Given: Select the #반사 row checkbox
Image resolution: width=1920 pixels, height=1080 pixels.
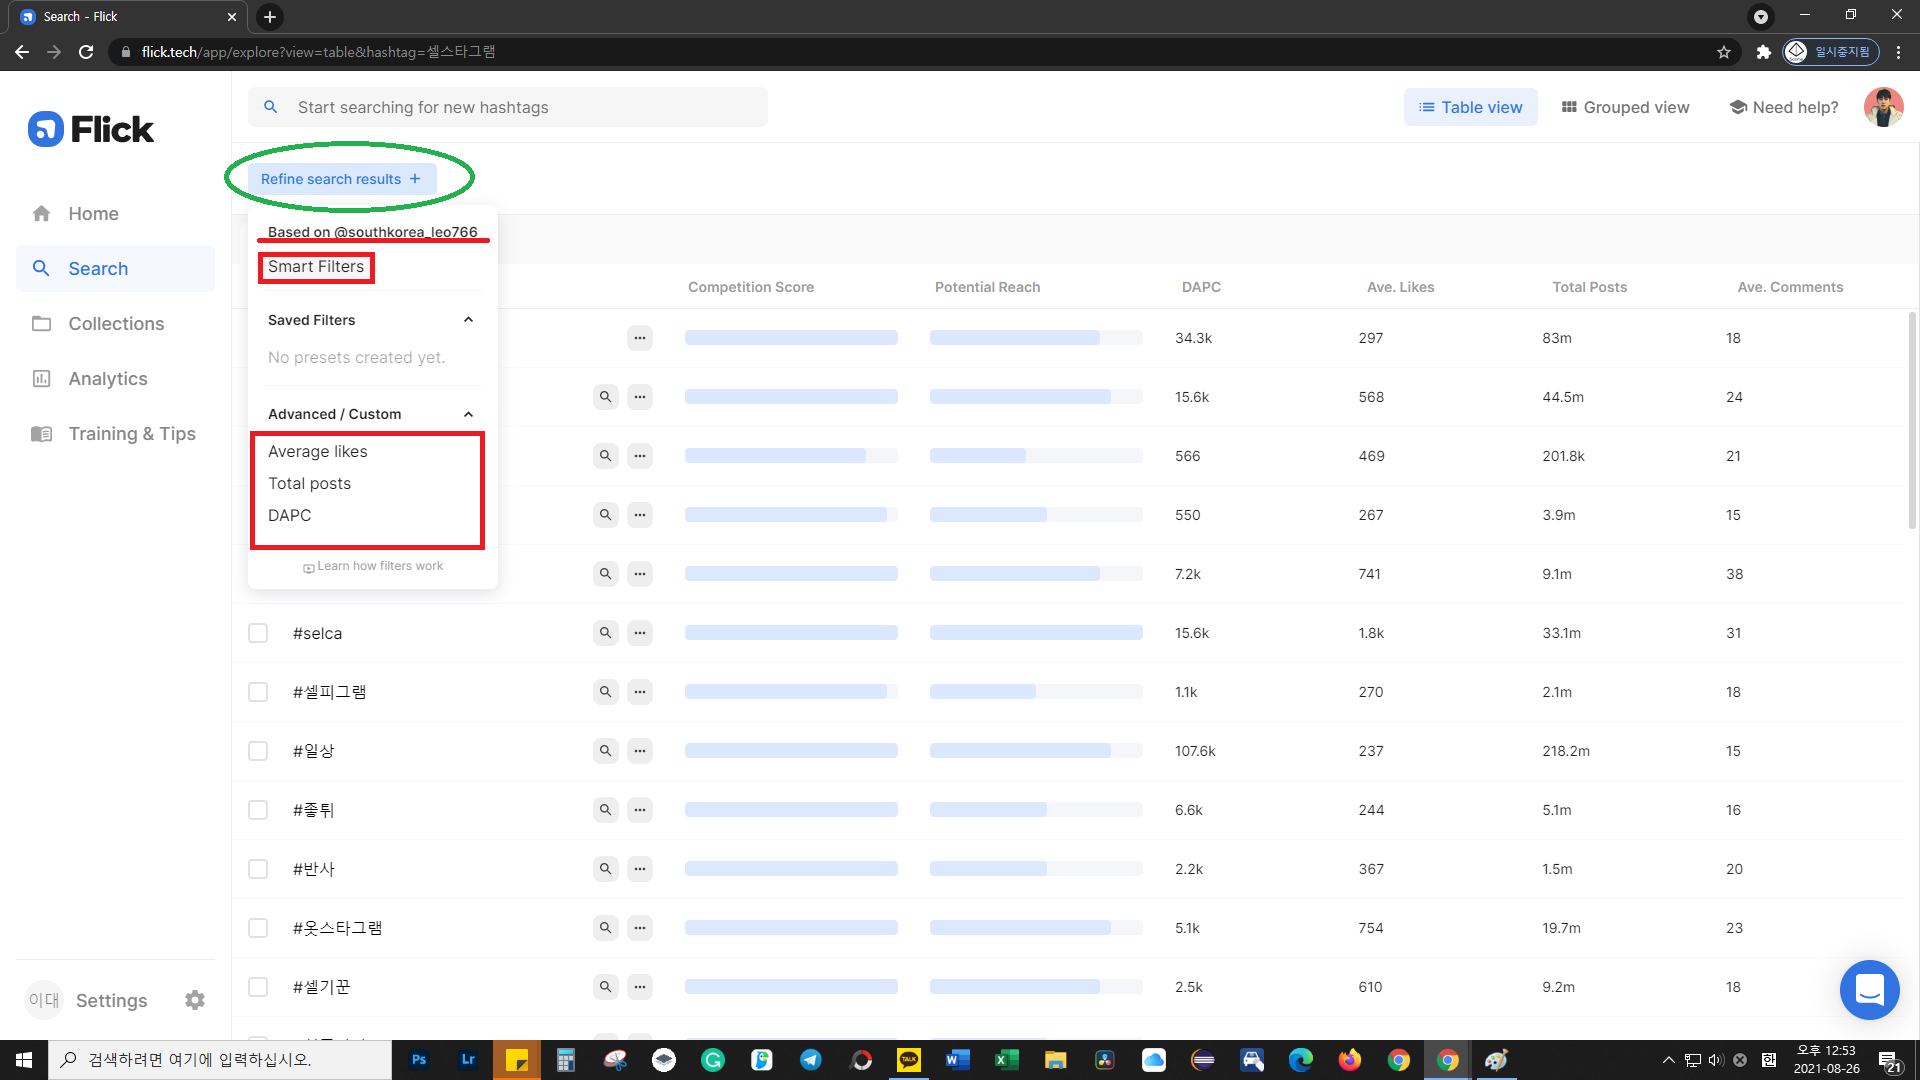Looking at the screenshot, I should point(258,869).
